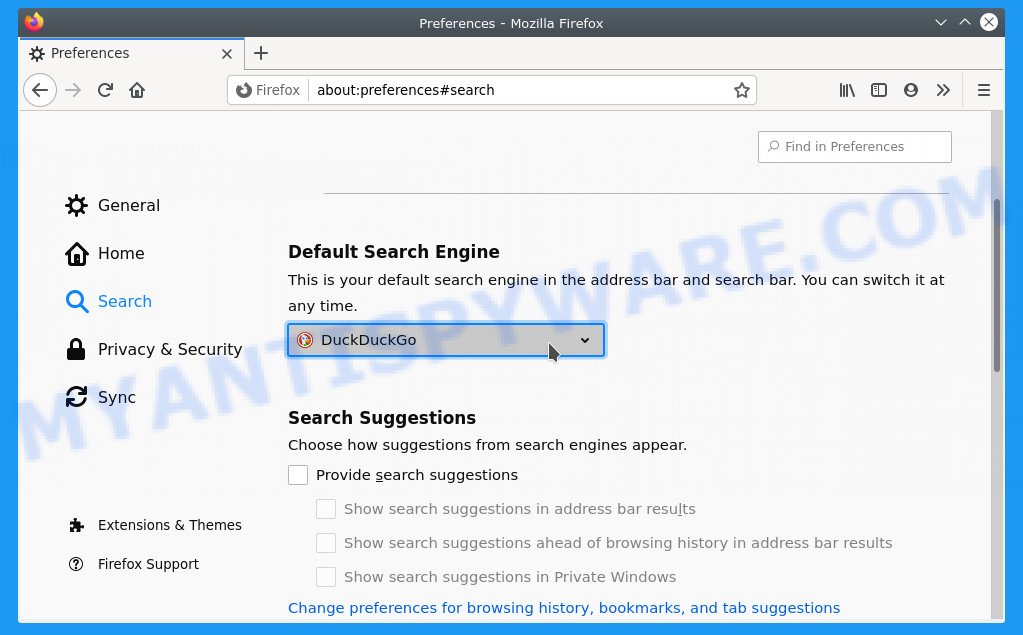Toggle suggestions in address bar results checkbox
This screenshot has height=635, width=1023.
click(326, 509)
